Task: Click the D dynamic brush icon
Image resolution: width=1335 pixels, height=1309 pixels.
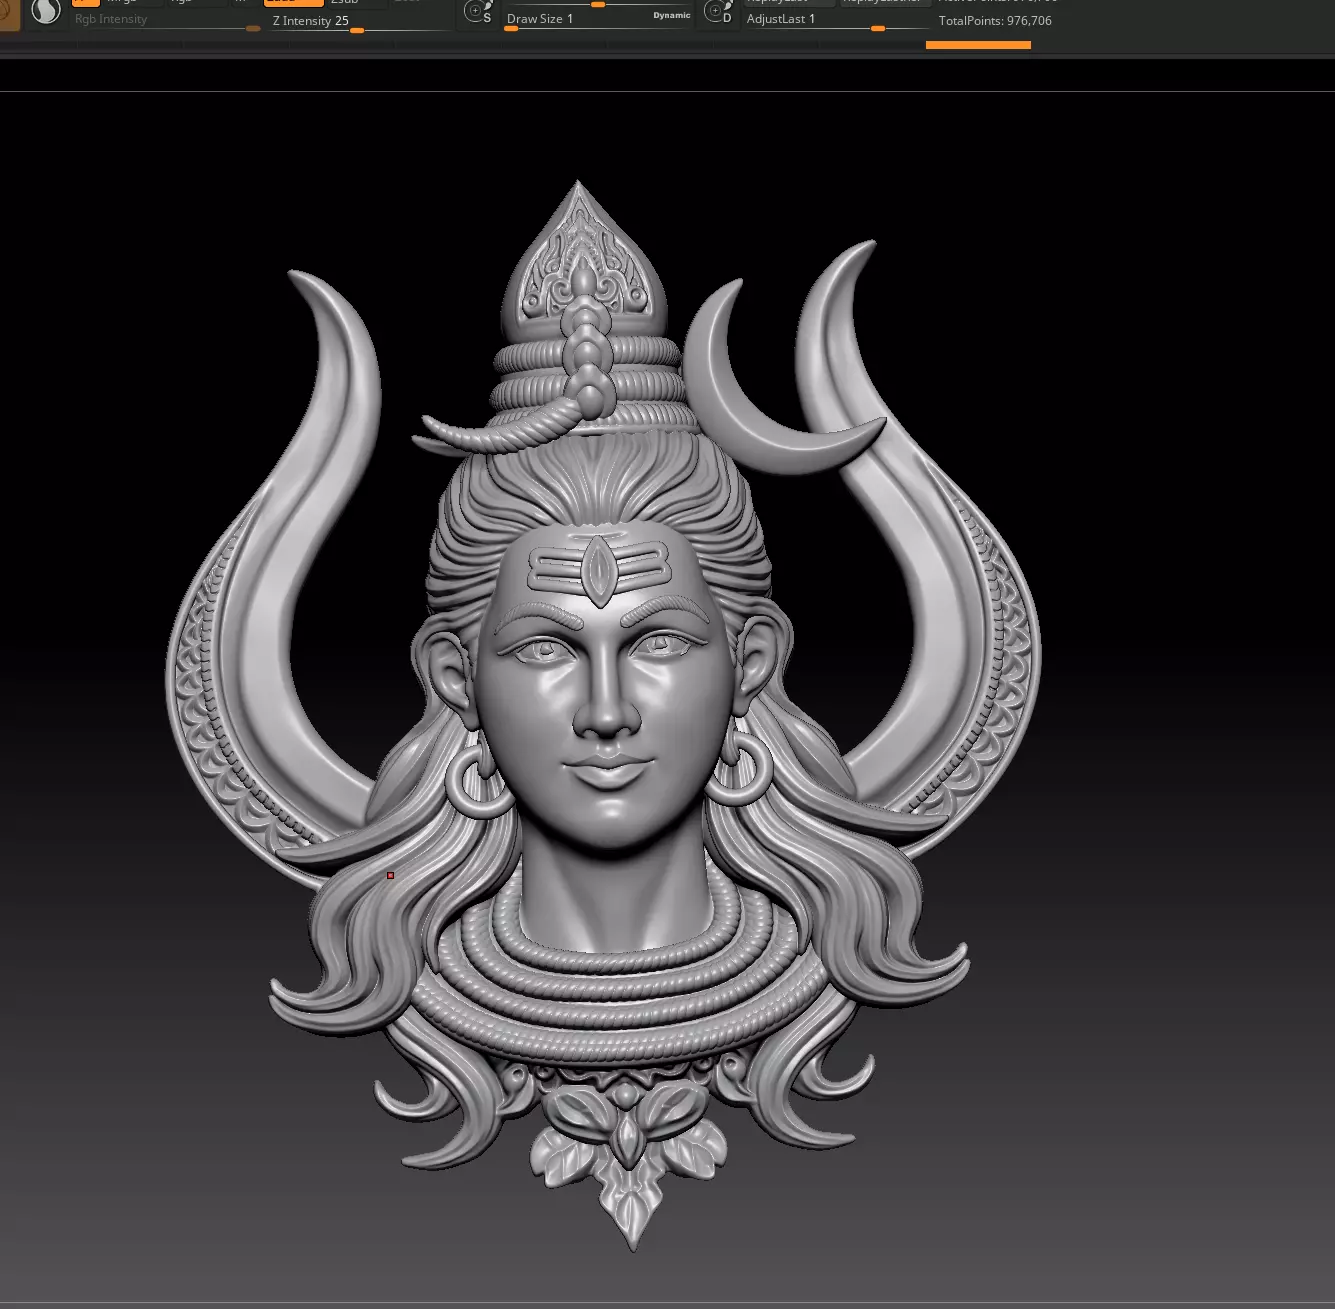Action: [x=718, y=12]
